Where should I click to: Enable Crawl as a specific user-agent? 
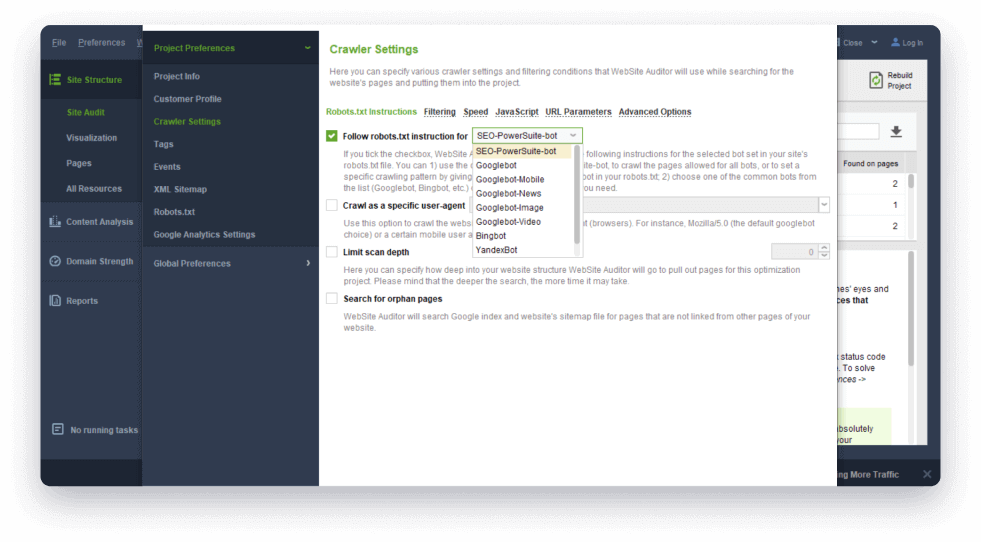pyautogui.click(x=332, y=205)
